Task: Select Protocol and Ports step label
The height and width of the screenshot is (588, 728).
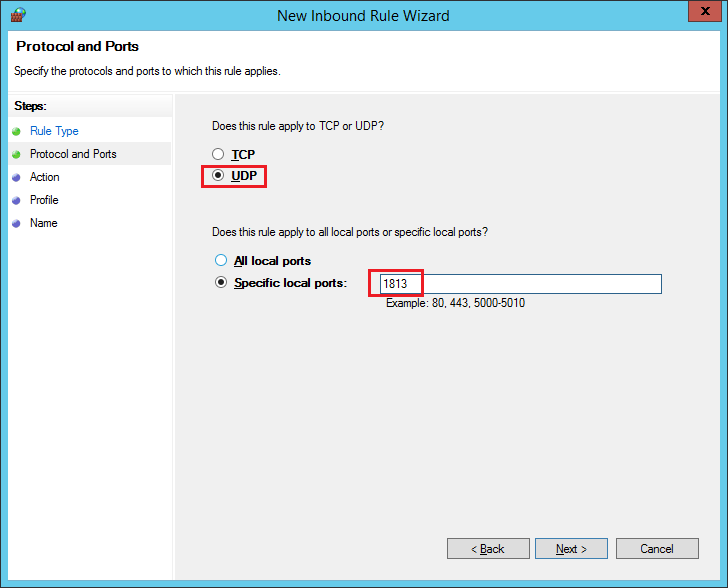Action: (x=73, y=154)
